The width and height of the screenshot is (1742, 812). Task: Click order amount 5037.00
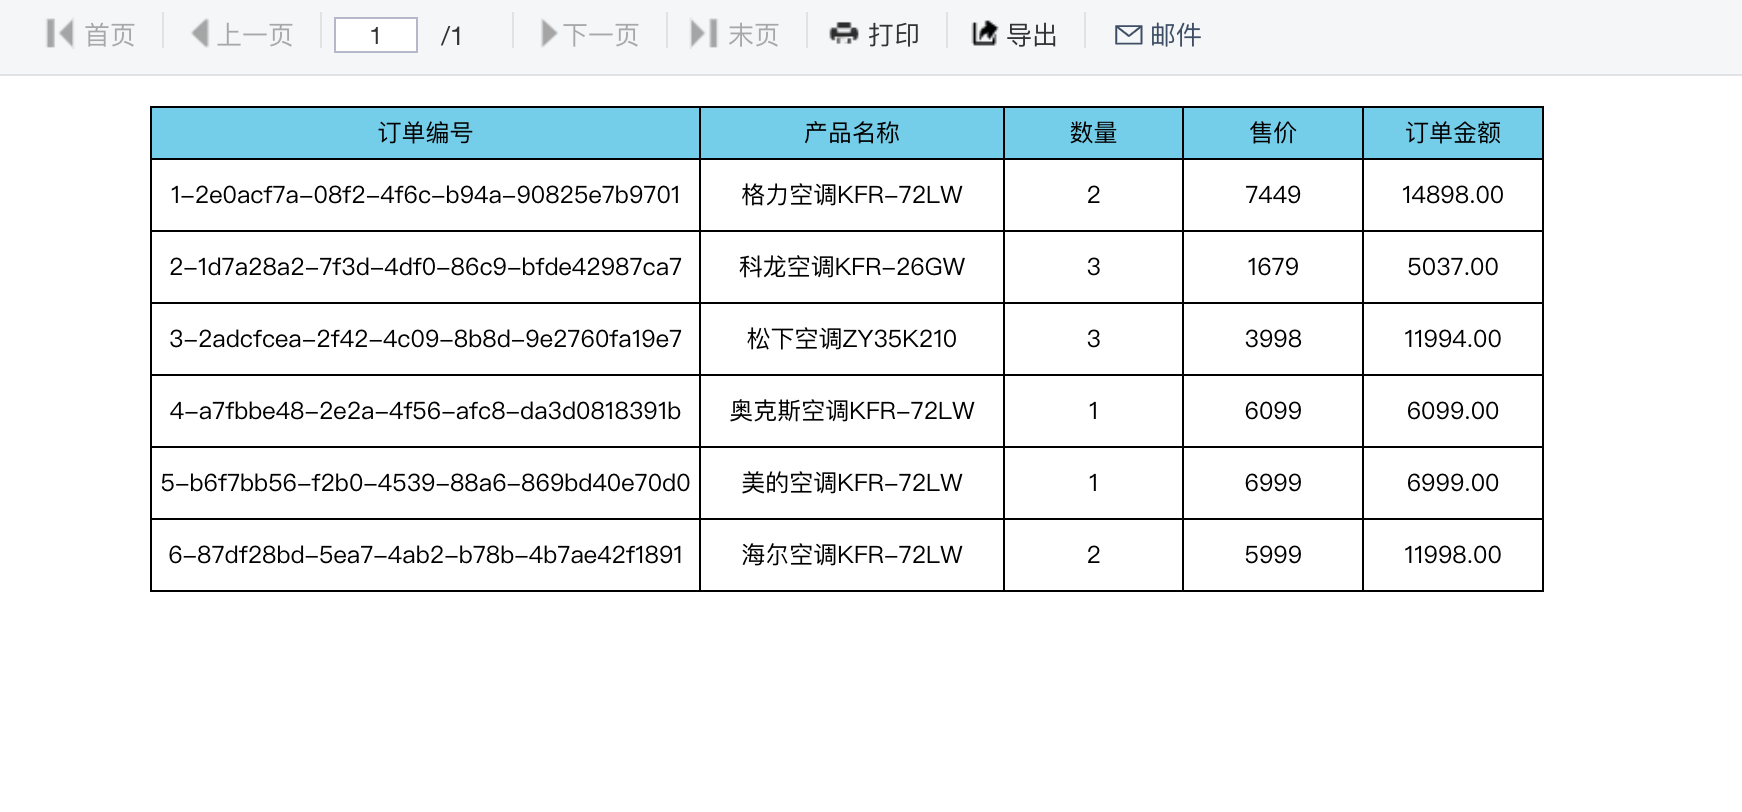pos(1453,267)
